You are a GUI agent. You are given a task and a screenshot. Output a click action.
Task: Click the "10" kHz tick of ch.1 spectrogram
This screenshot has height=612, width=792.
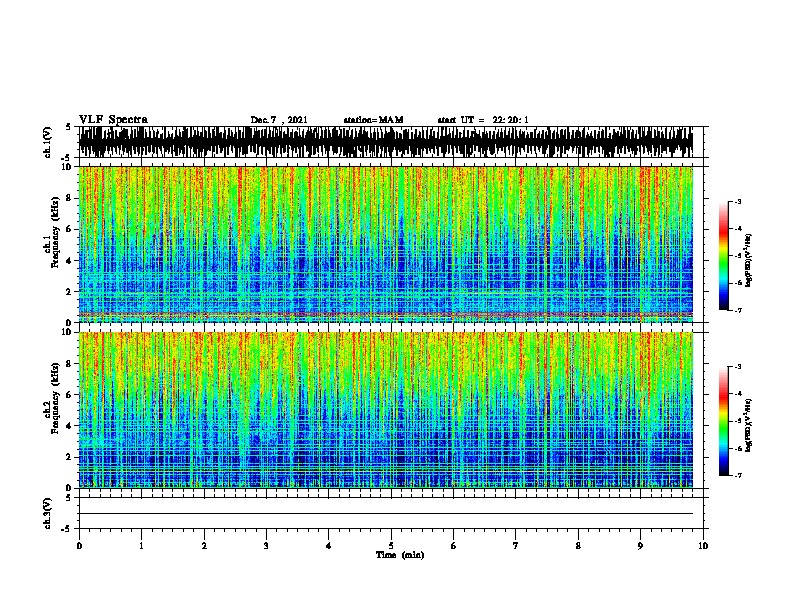point(68,167)
